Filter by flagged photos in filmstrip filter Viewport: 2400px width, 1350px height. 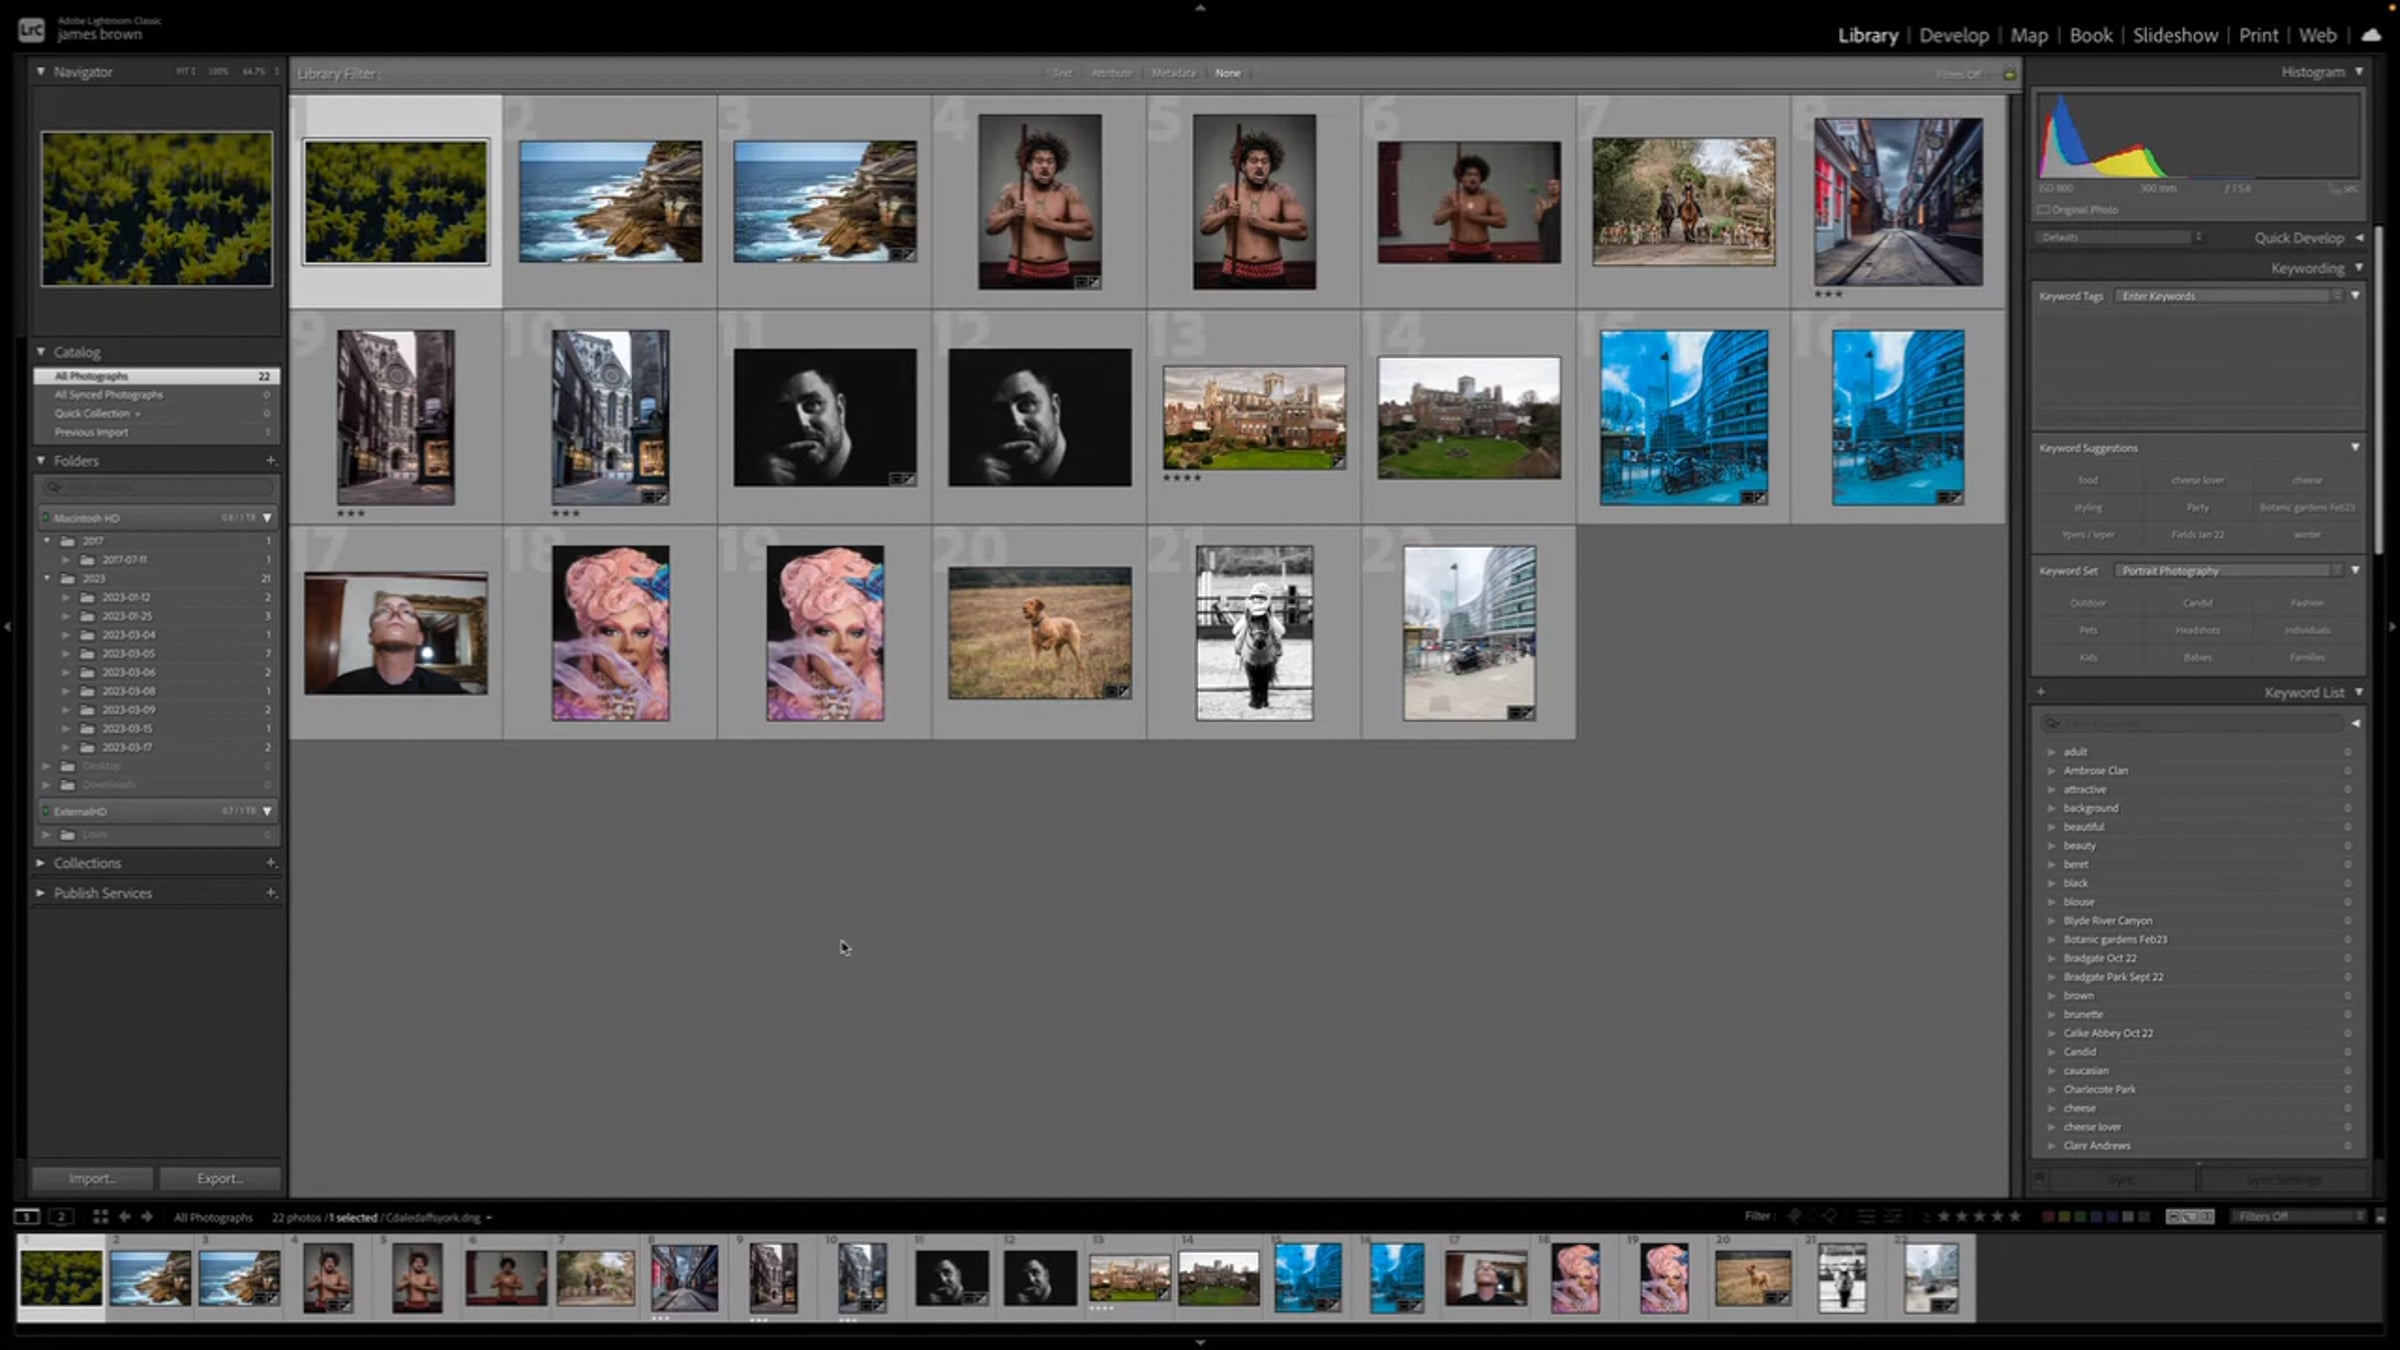(1794, 1217)
